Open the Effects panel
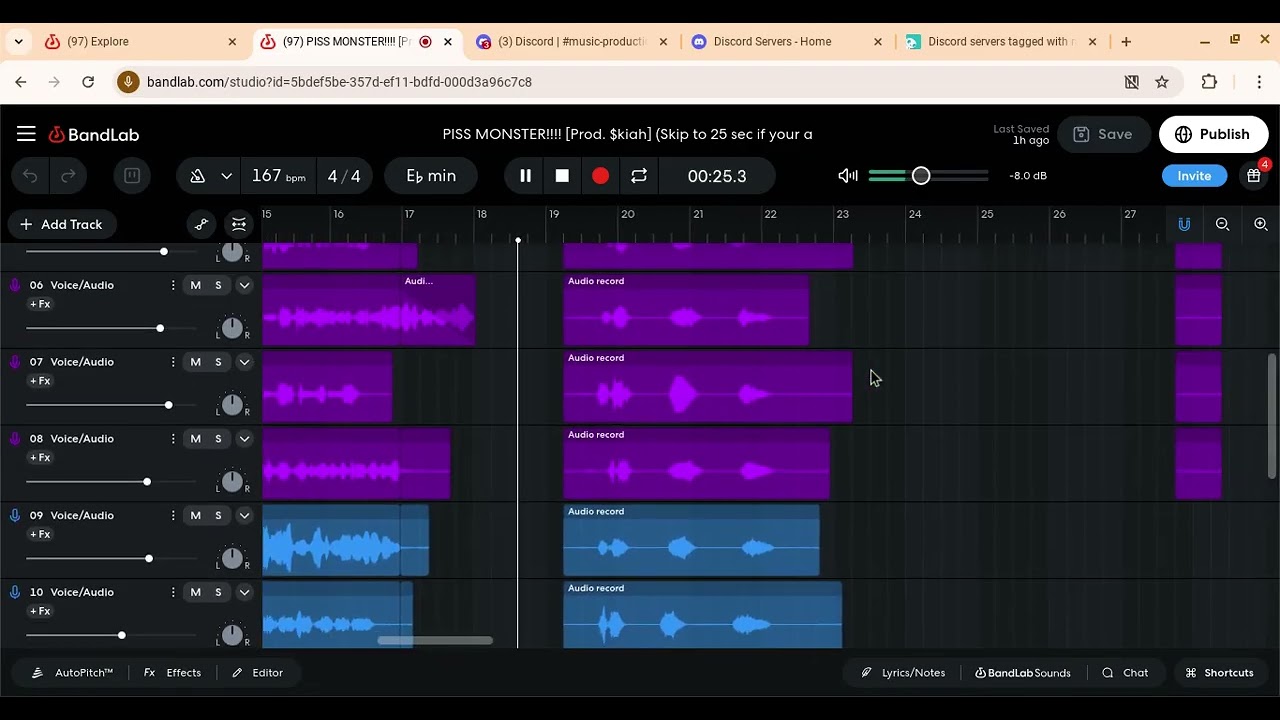Viewport: 1280px width, 720px height. (x=173, y=673)
